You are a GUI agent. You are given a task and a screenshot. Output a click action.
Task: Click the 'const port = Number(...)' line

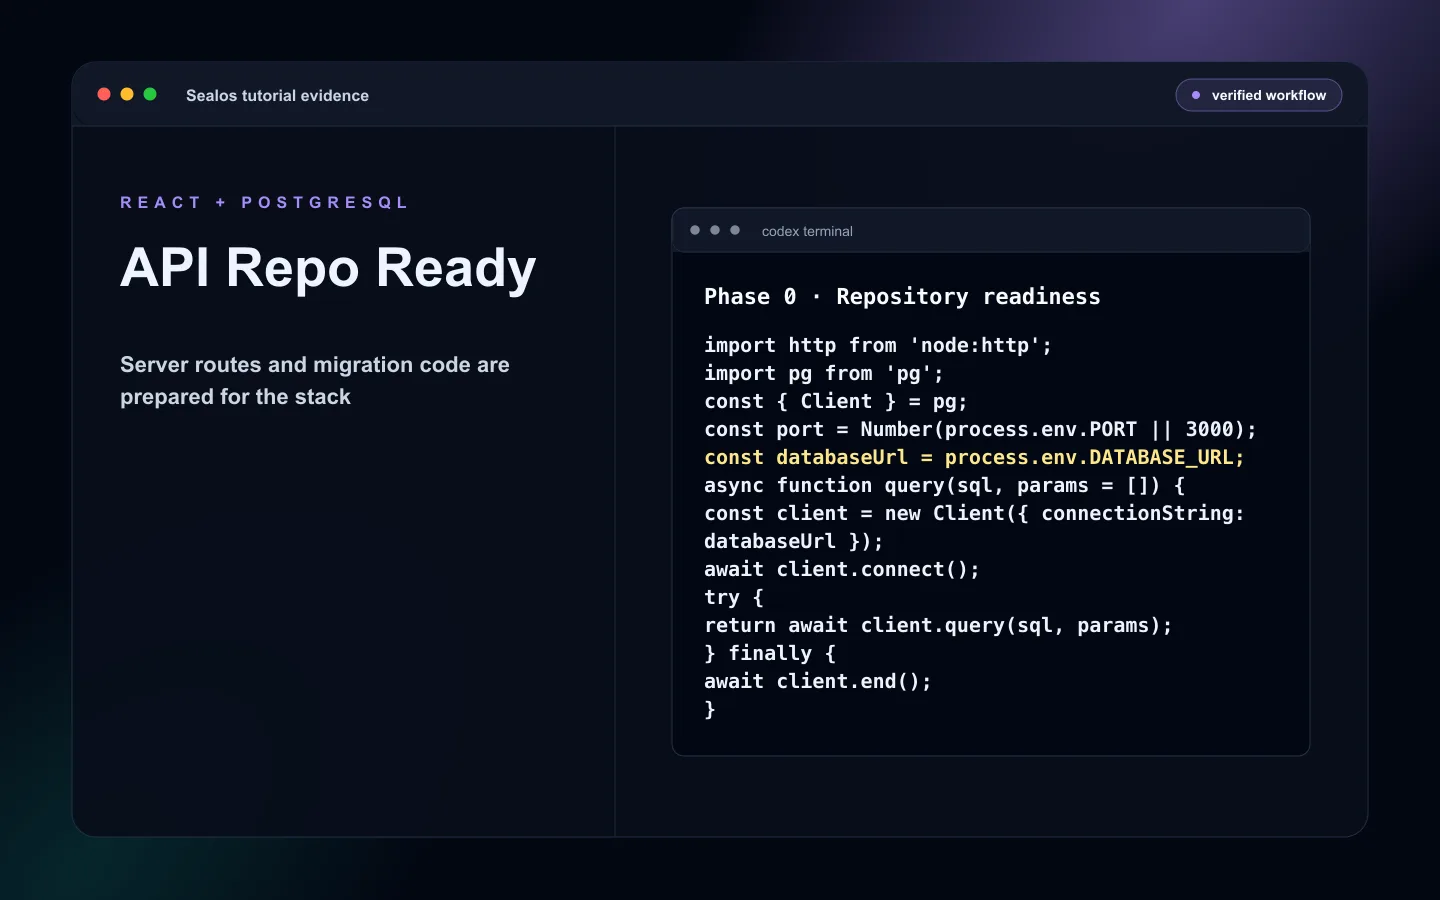(980, 429)
